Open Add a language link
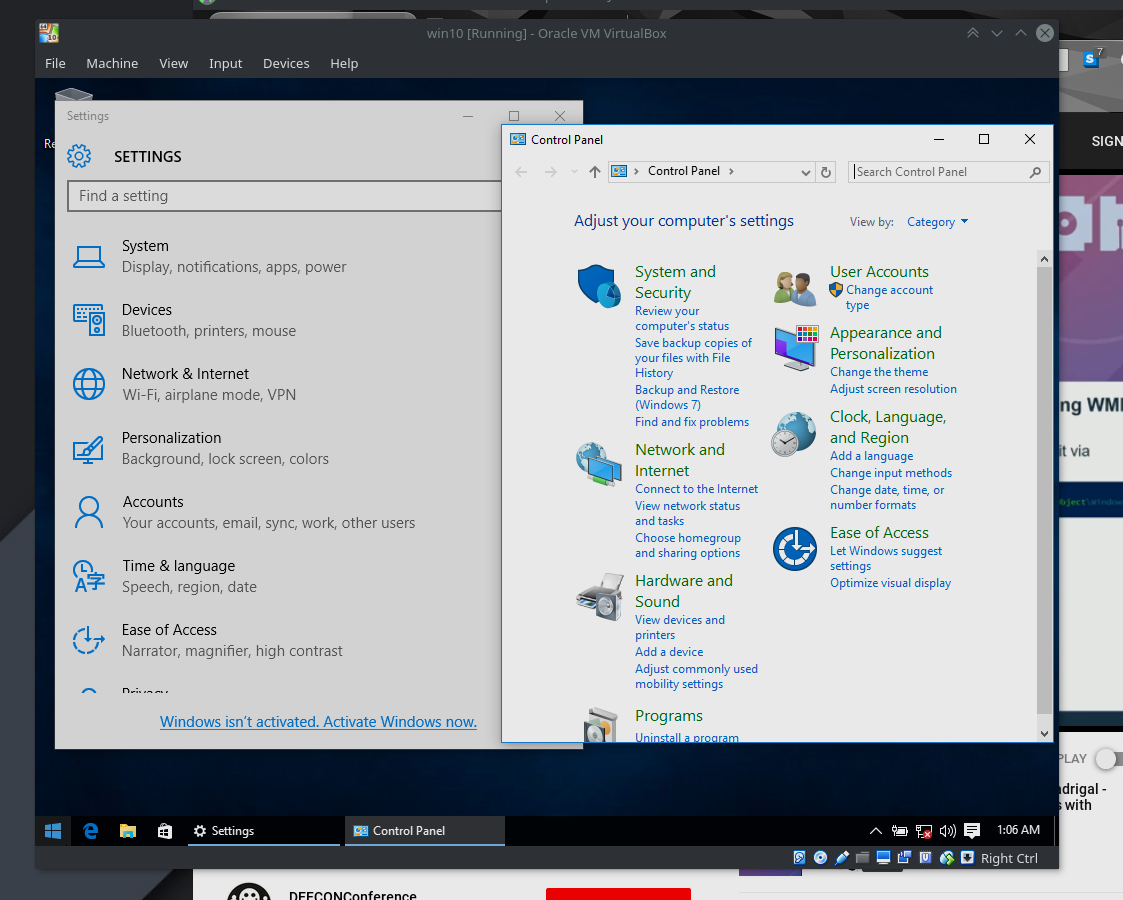This screenshot has height=900, width=1123. click(x=872, y=456)
